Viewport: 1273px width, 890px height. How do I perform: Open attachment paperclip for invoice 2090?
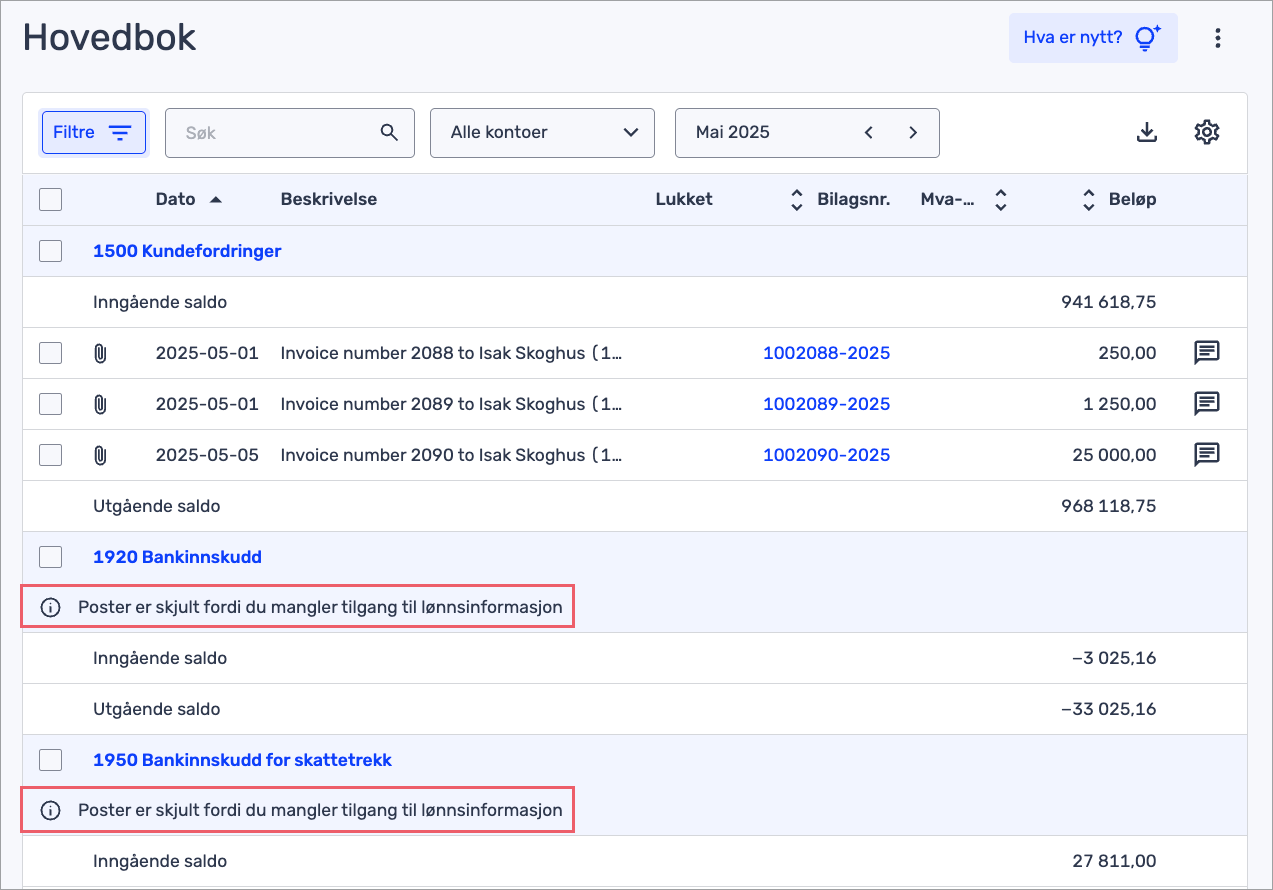pos(99,455)
